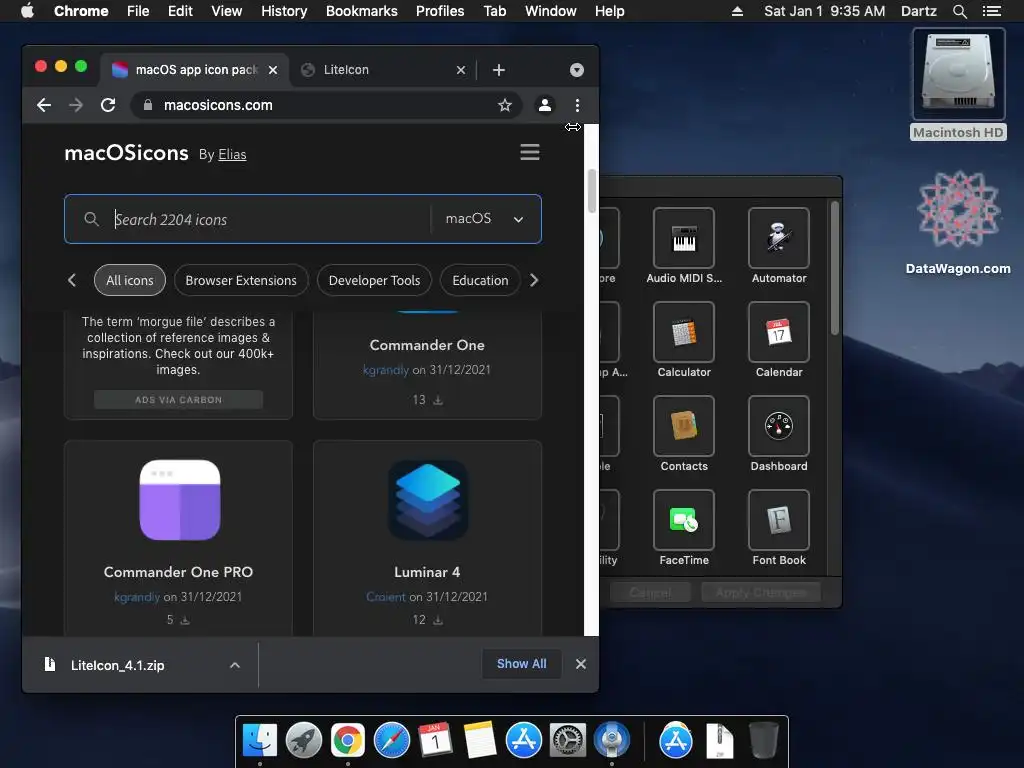Screen dimensions: 1024x768
Task: Pick the Dashboard icon in LiteIcon
Action: coord(778,426)
